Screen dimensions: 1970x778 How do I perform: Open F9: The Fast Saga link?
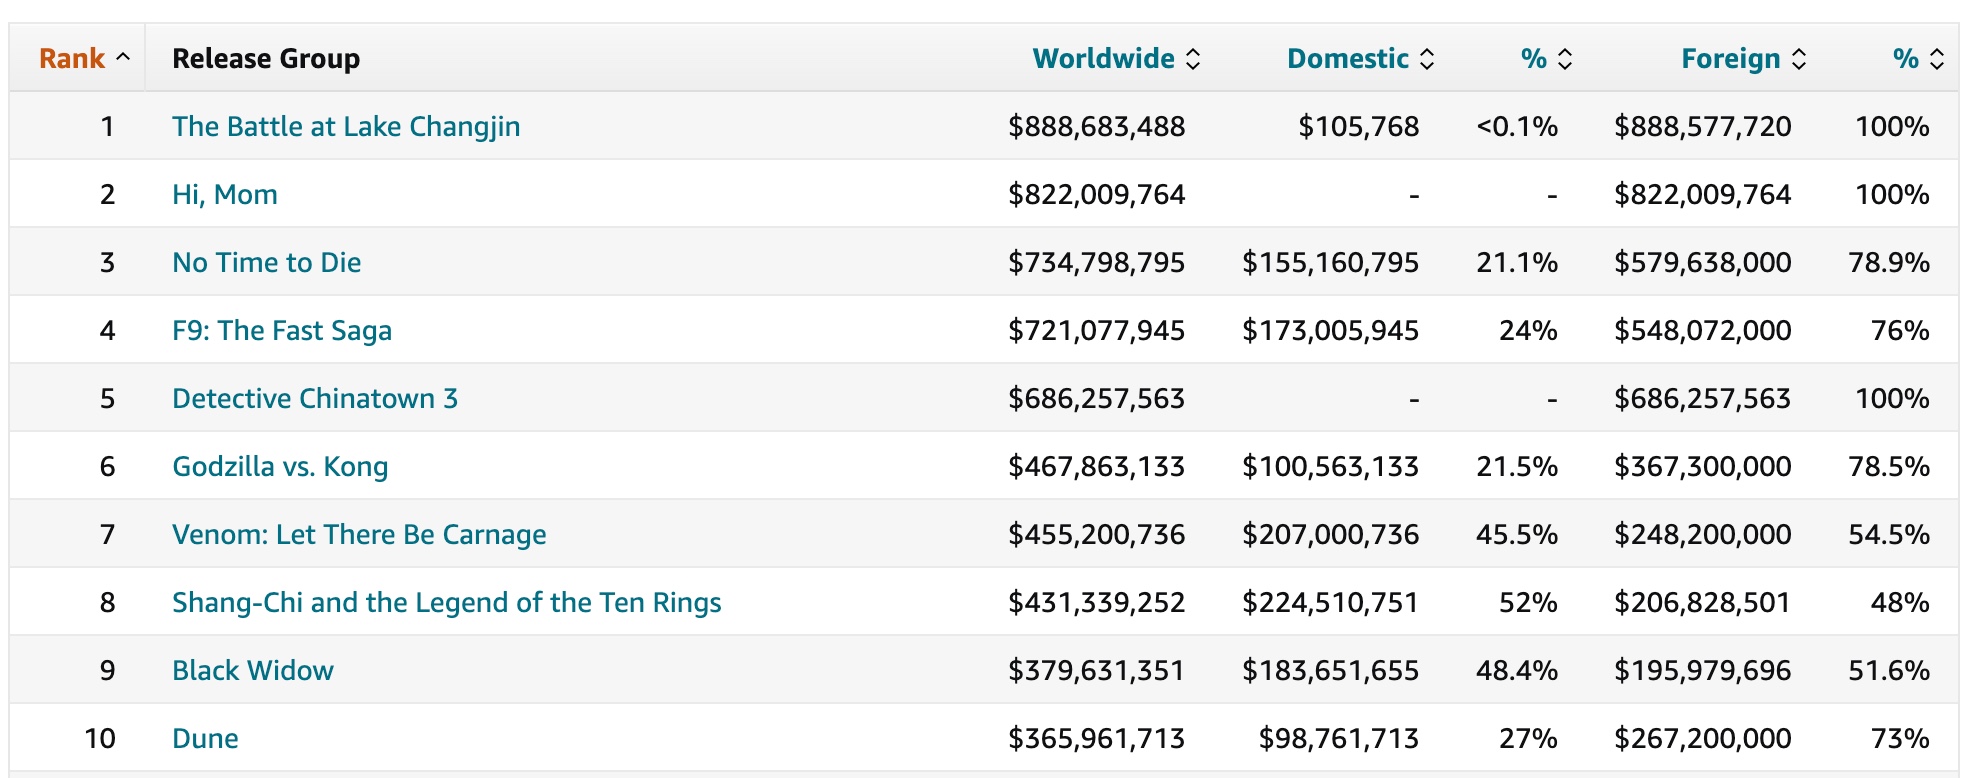tap(282, 330)
